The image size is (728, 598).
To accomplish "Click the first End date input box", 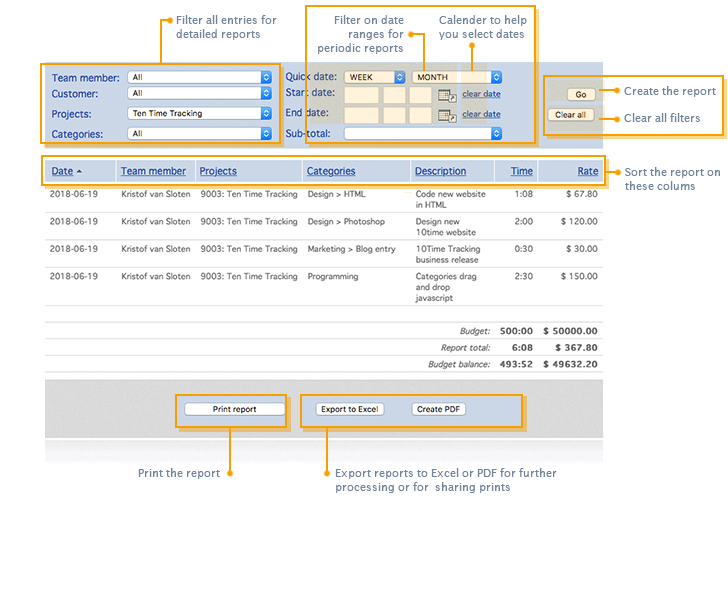I will (x=361, y=115).
